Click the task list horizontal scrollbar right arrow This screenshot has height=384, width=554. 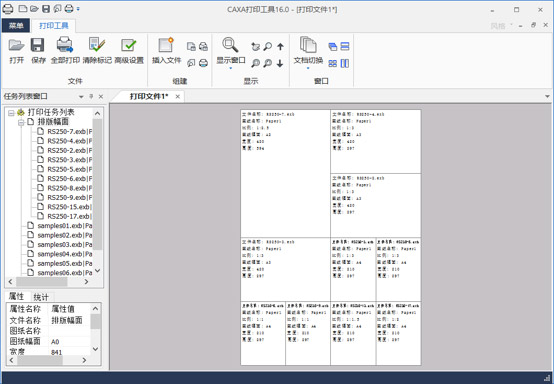point(86,282)
